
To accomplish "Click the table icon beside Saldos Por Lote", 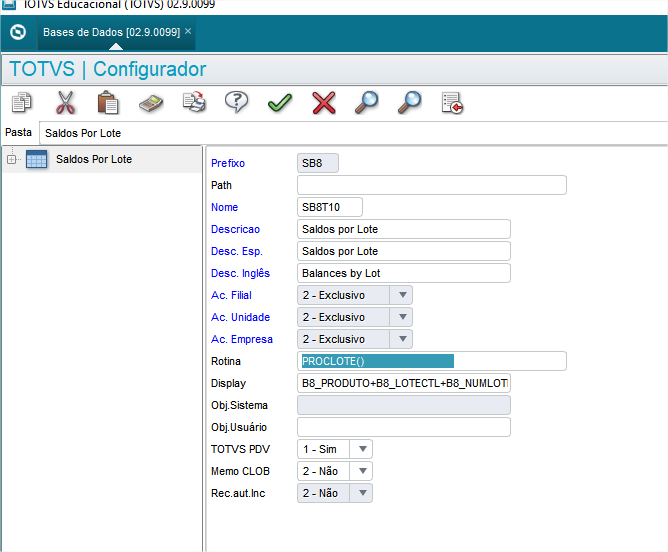I will [x=37, y=159].
